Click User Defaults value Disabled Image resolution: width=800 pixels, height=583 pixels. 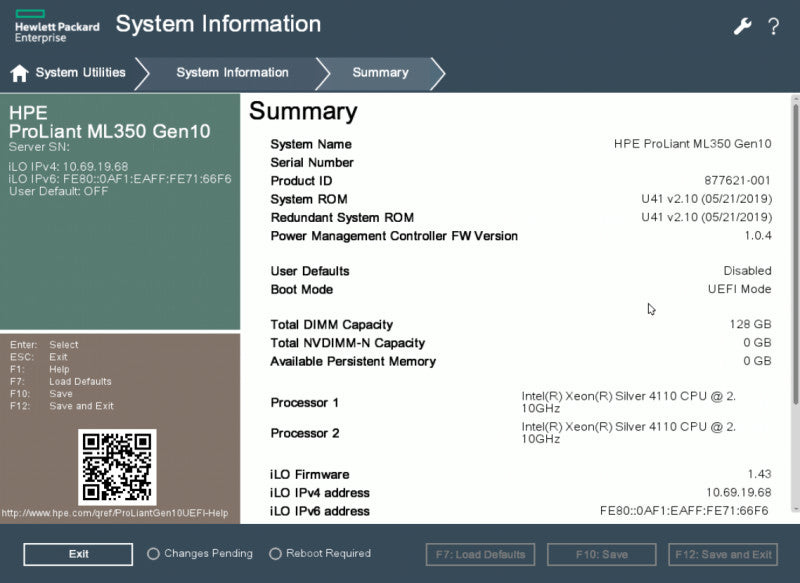[747, 271]
